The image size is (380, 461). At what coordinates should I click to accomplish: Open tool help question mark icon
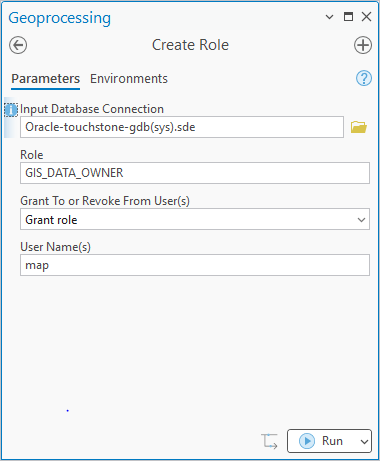point(364,78)
